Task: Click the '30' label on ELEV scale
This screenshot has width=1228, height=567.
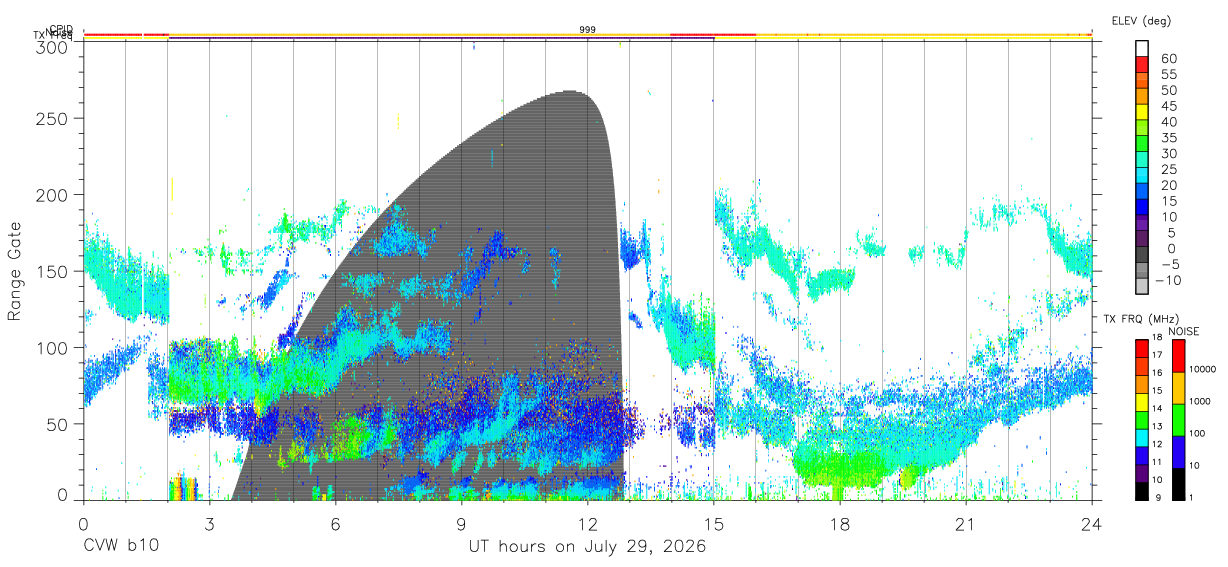Action: [x=1168, y=154]
